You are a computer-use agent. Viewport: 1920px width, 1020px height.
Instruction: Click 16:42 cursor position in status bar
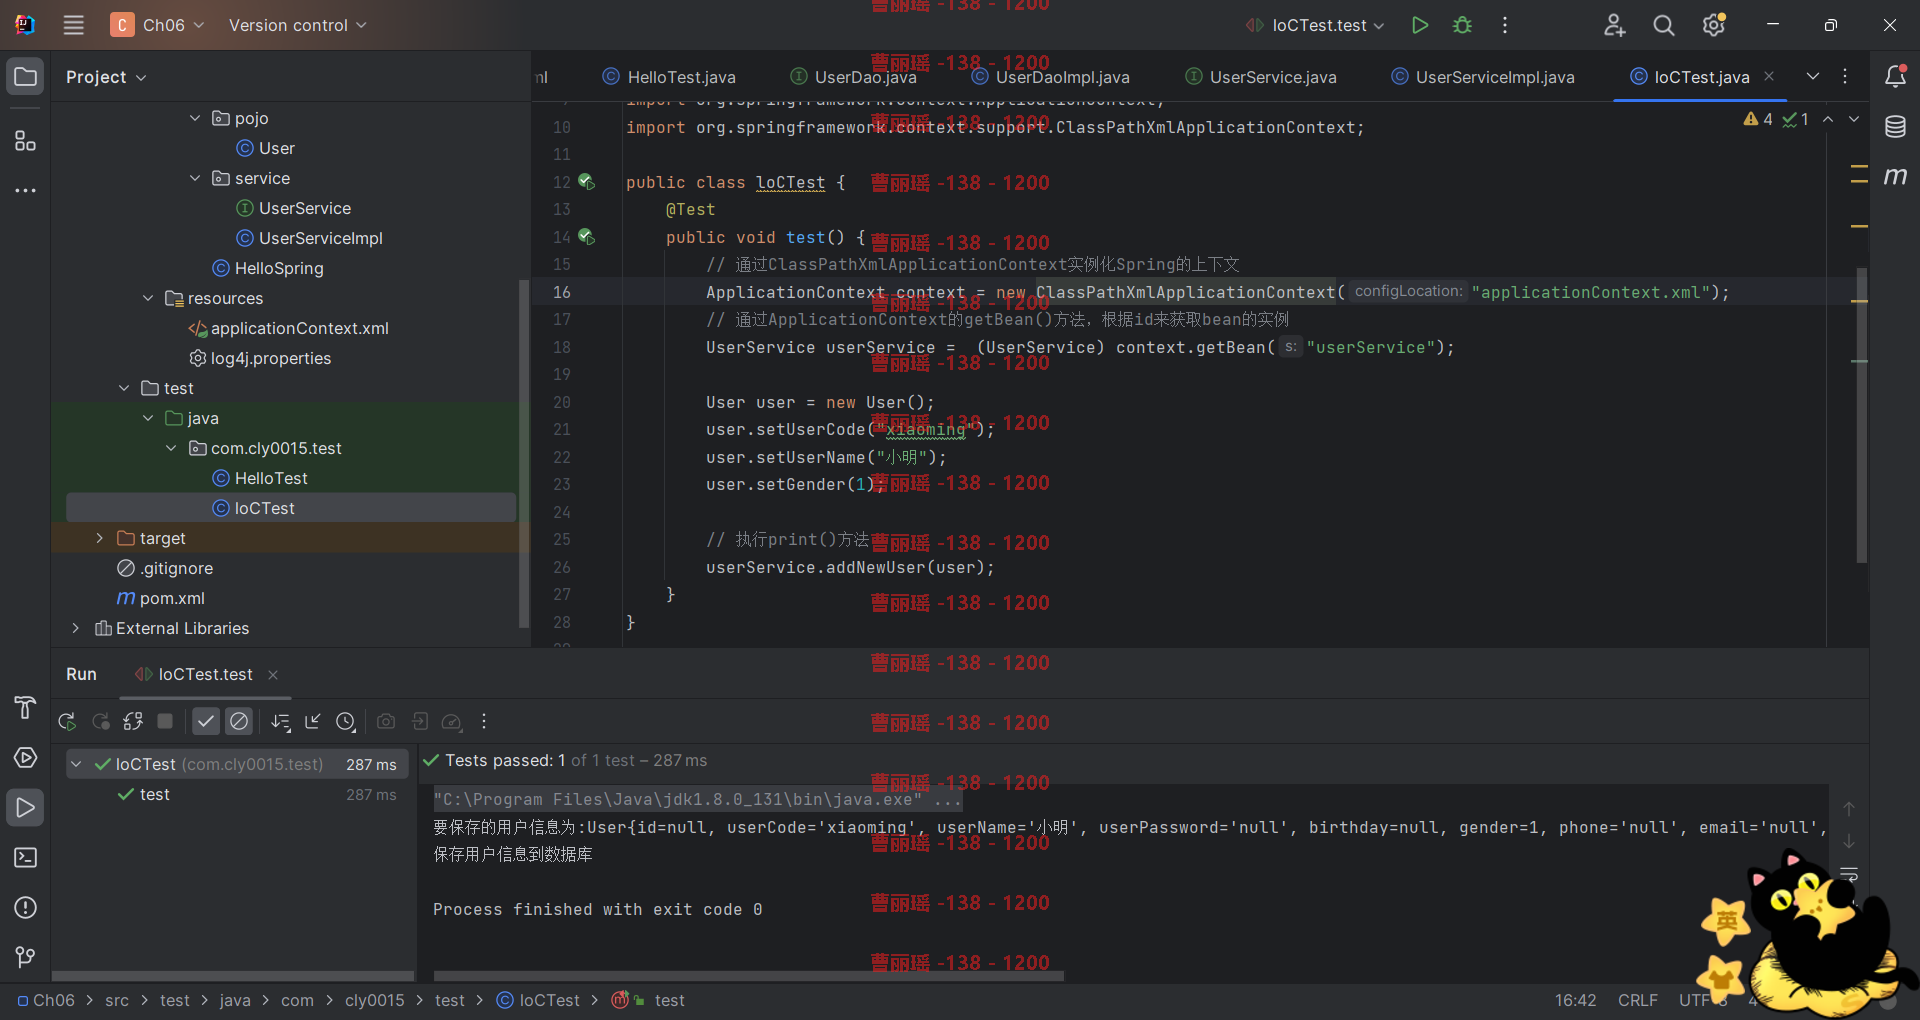[1575, 1000]
